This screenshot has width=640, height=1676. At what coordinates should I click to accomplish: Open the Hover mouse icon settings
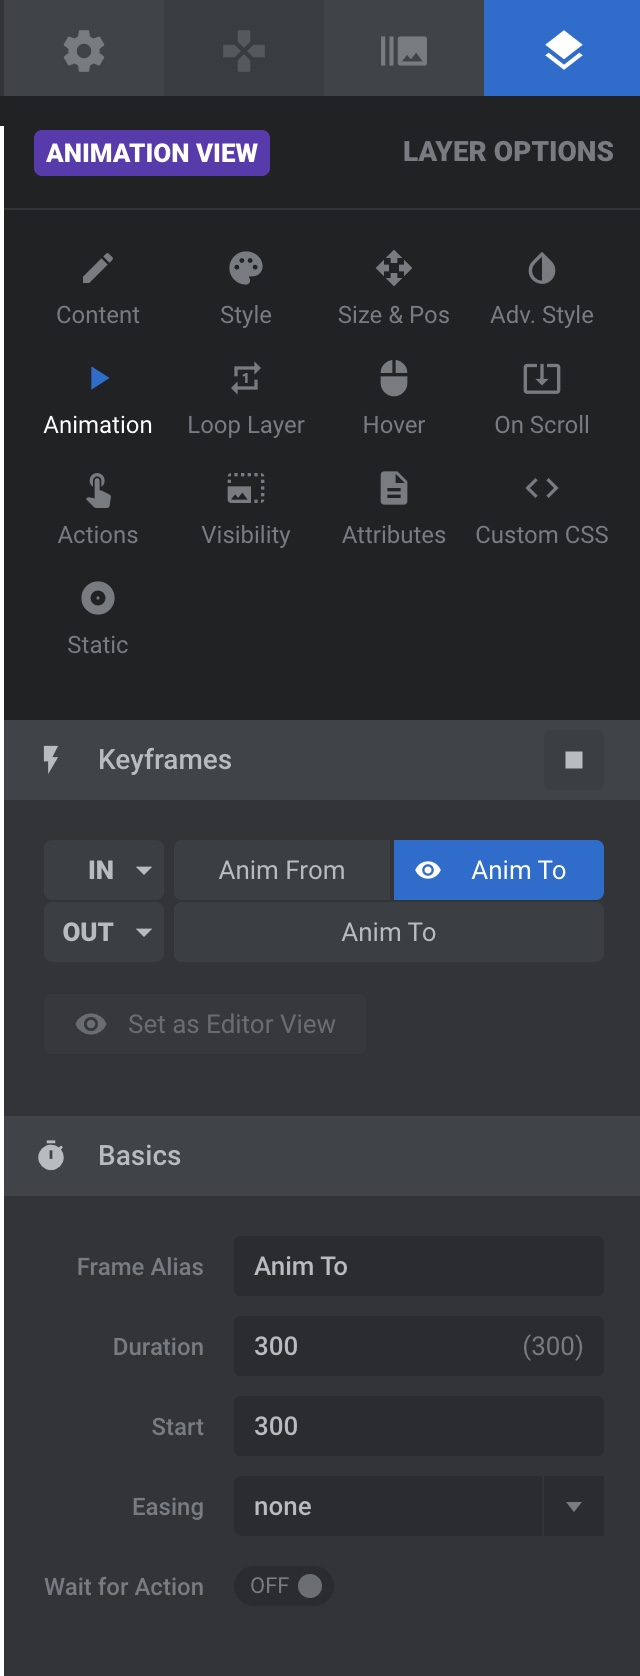[x=394, y=378]
